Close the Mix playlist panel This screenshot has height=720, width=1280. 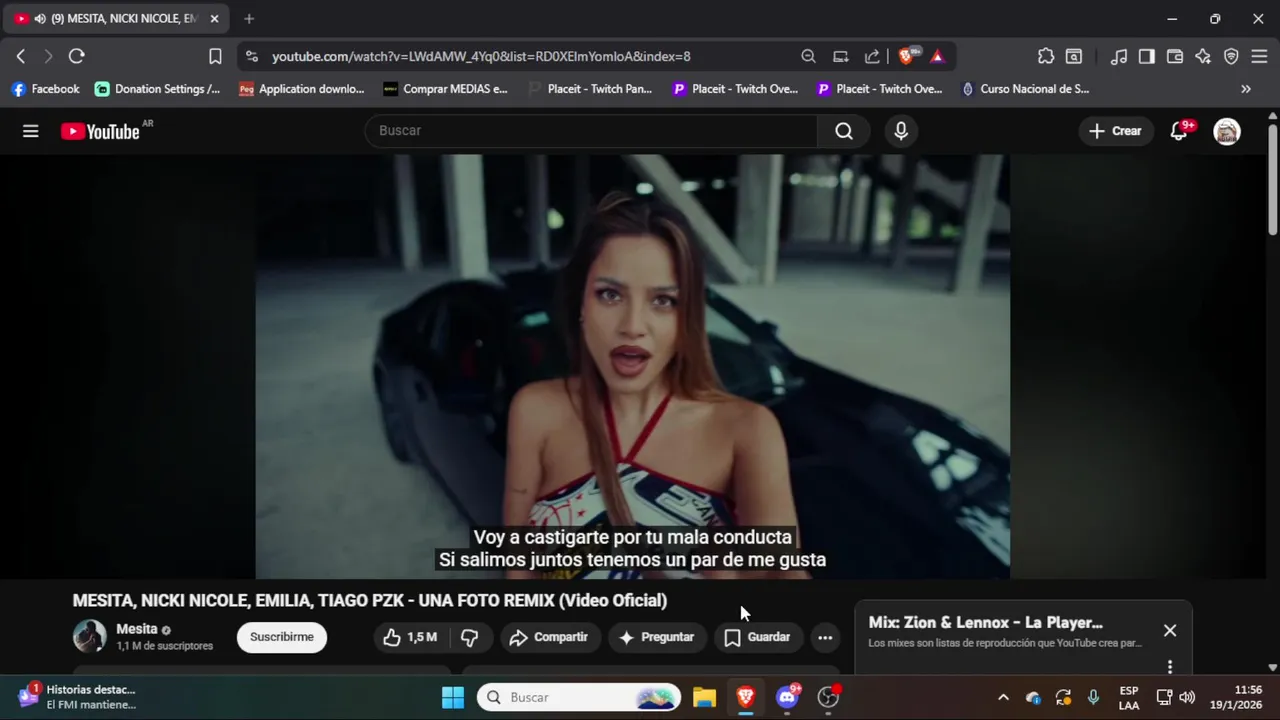[x=1170, y=631]
